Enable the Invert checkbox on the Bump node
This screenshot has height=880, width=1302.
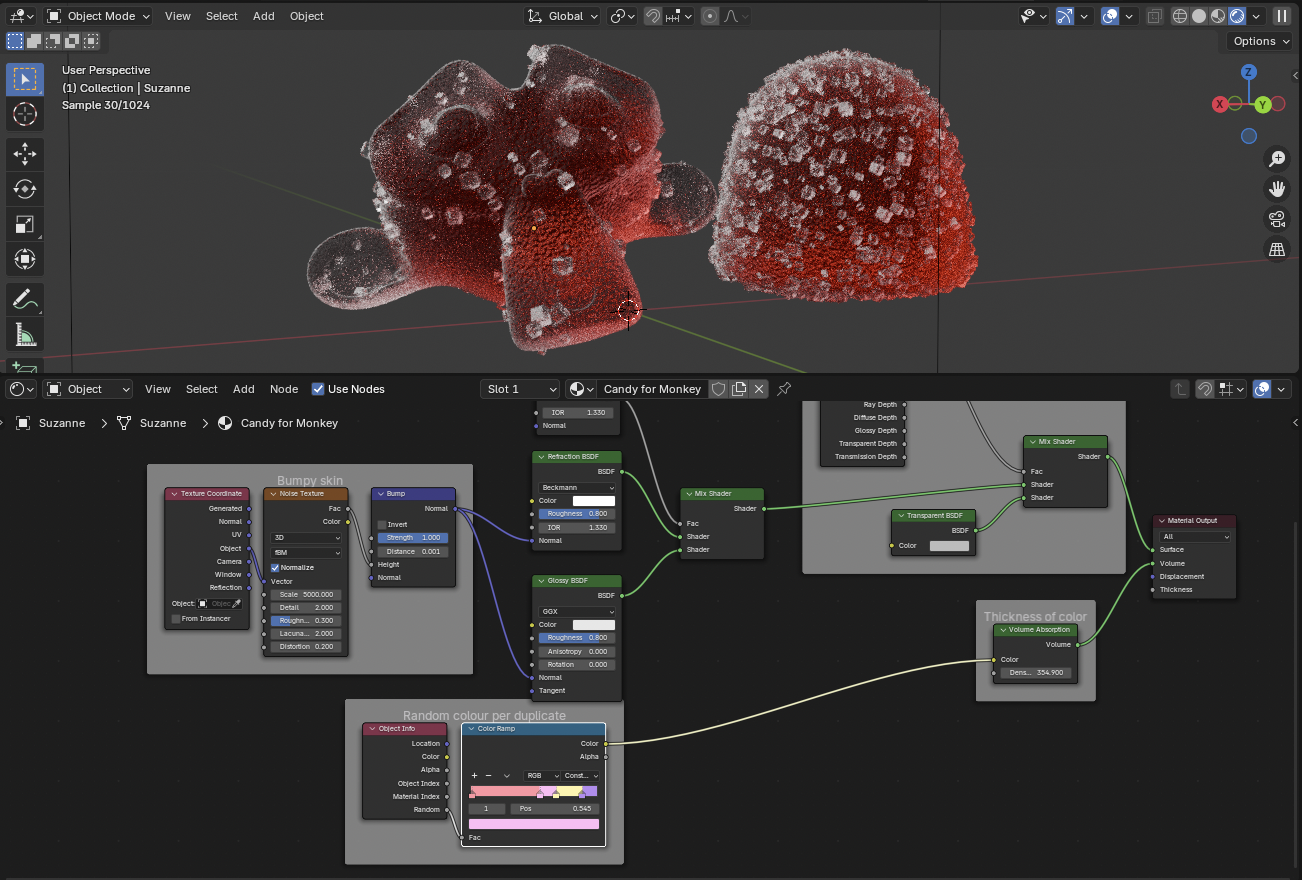click(382, 524)
